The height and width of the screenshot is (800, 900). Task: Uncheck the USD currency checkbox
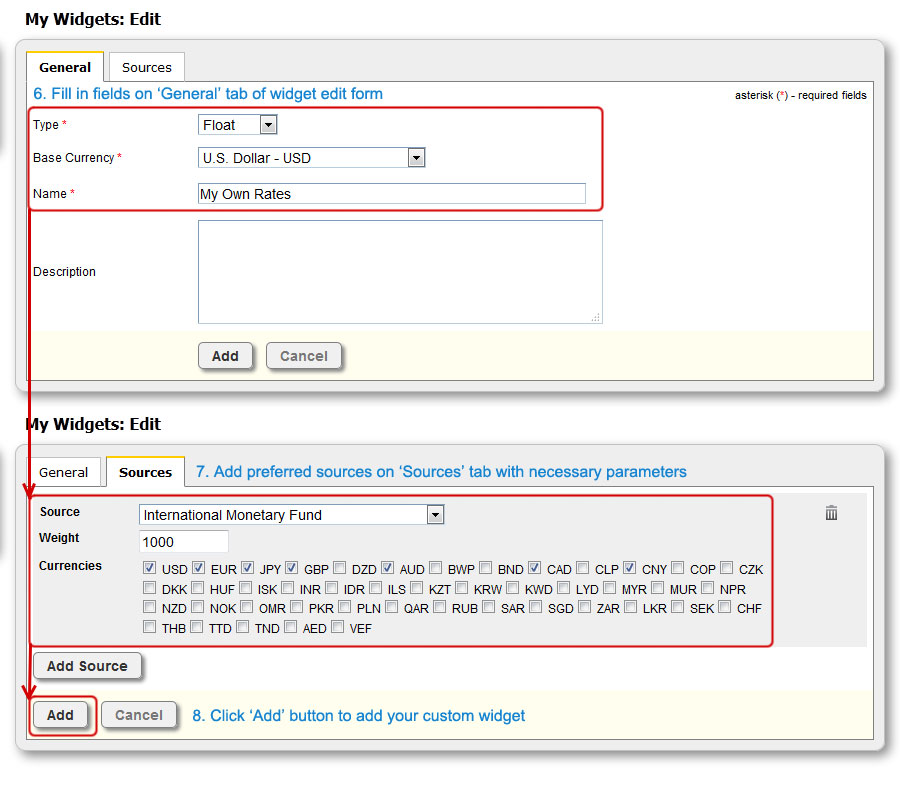click(x=149, y=568)
